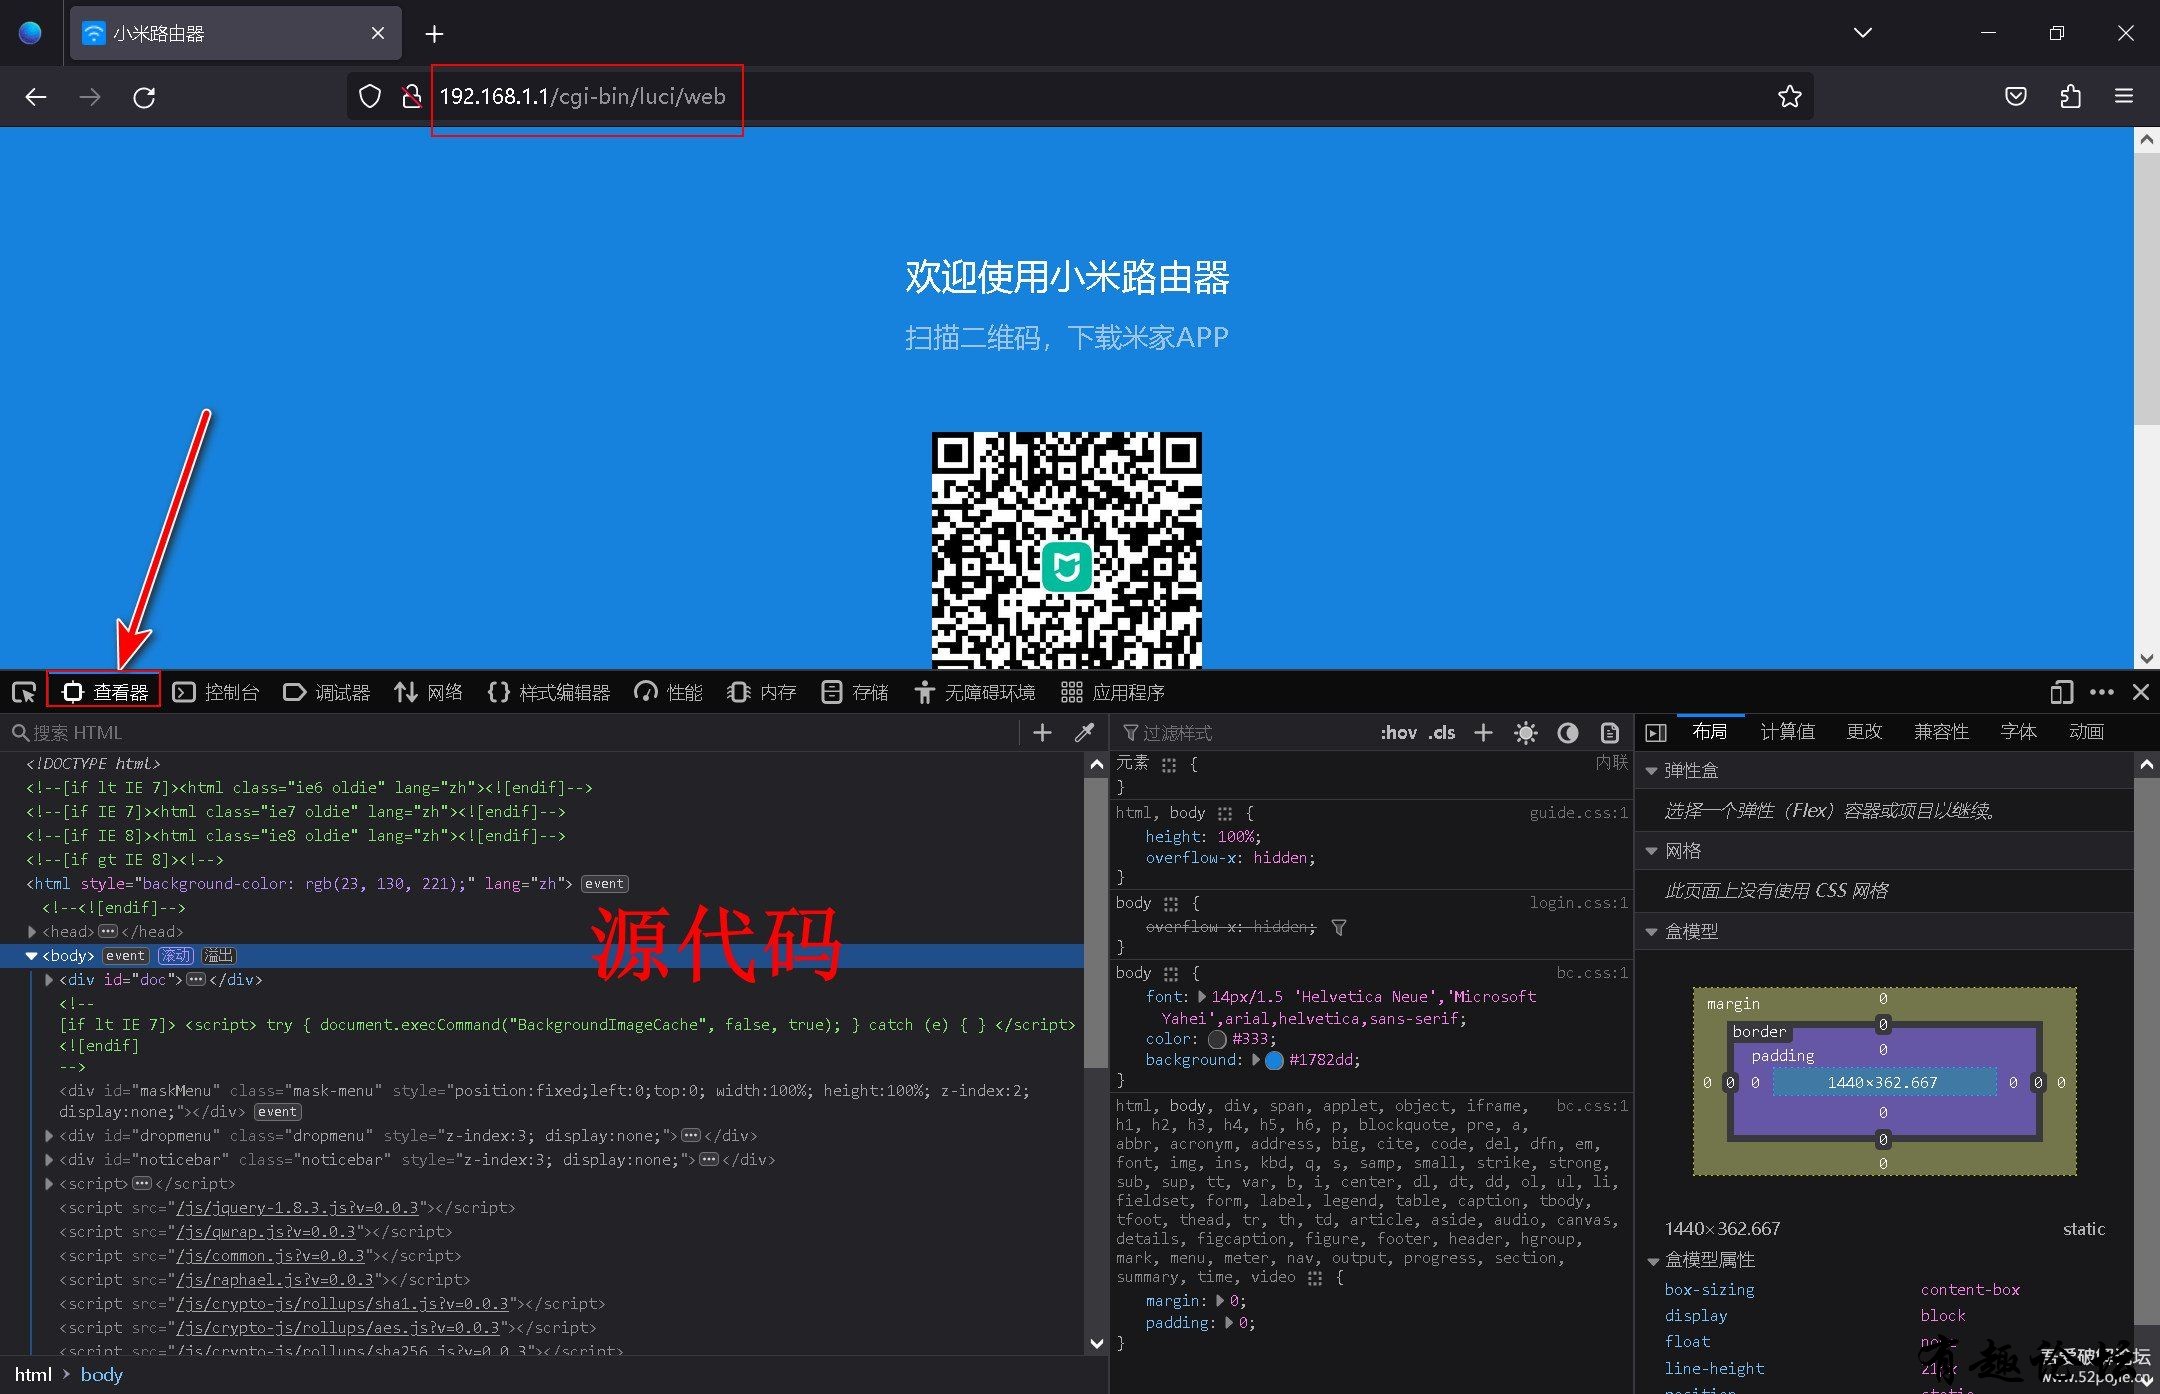Toggle print media simulation icon
2160x1394 pixels.
[1610, 733]
